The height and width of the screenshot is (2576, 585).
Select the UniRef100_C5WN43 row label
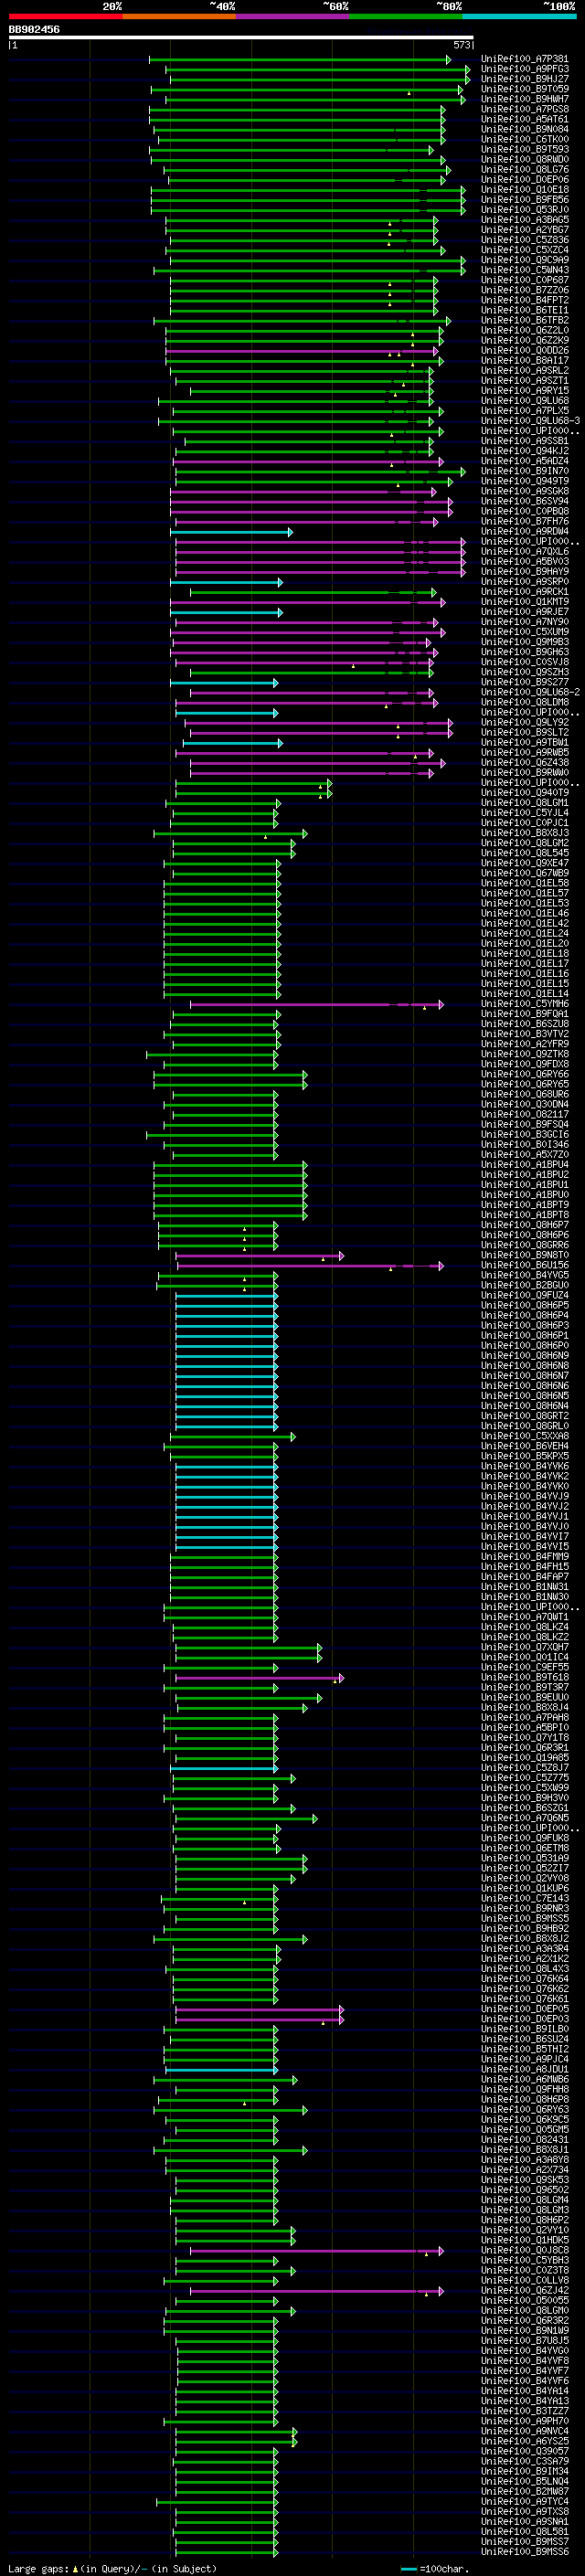pos(525,270)
